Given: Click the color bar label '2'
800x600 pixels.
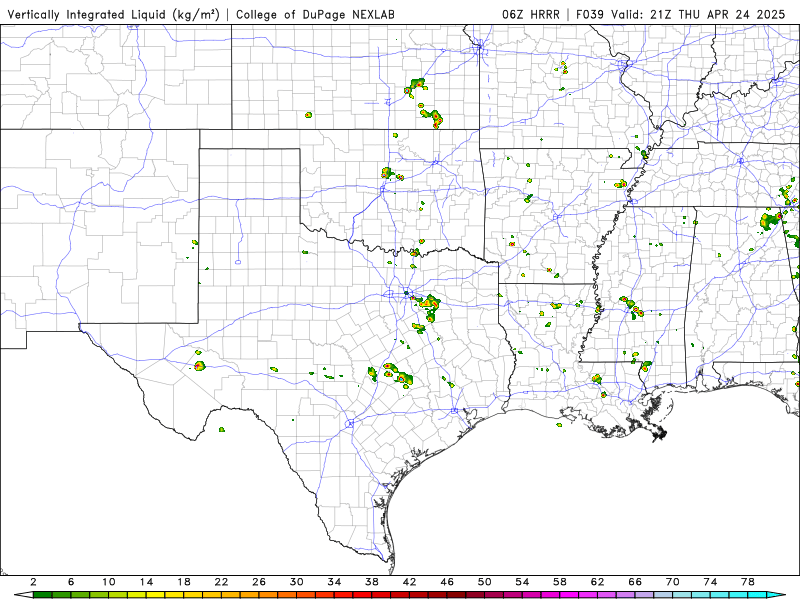Looking at the screenshot, I should (x=34, y=582).
